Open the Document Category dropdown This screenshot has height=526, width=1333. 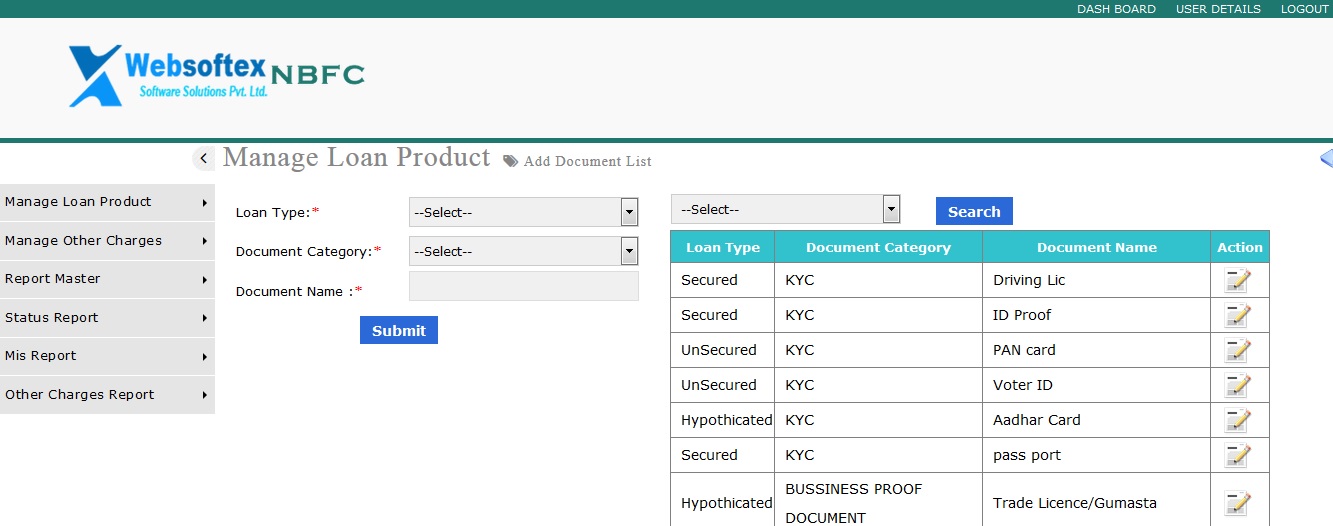[523, 251]
